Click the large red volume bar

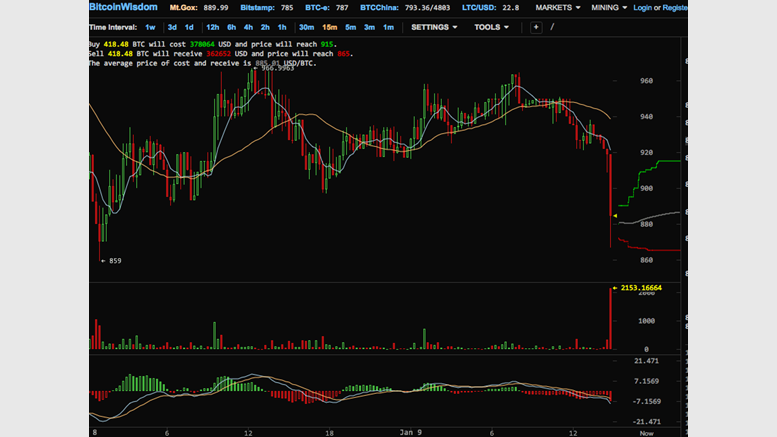point(610,319)
